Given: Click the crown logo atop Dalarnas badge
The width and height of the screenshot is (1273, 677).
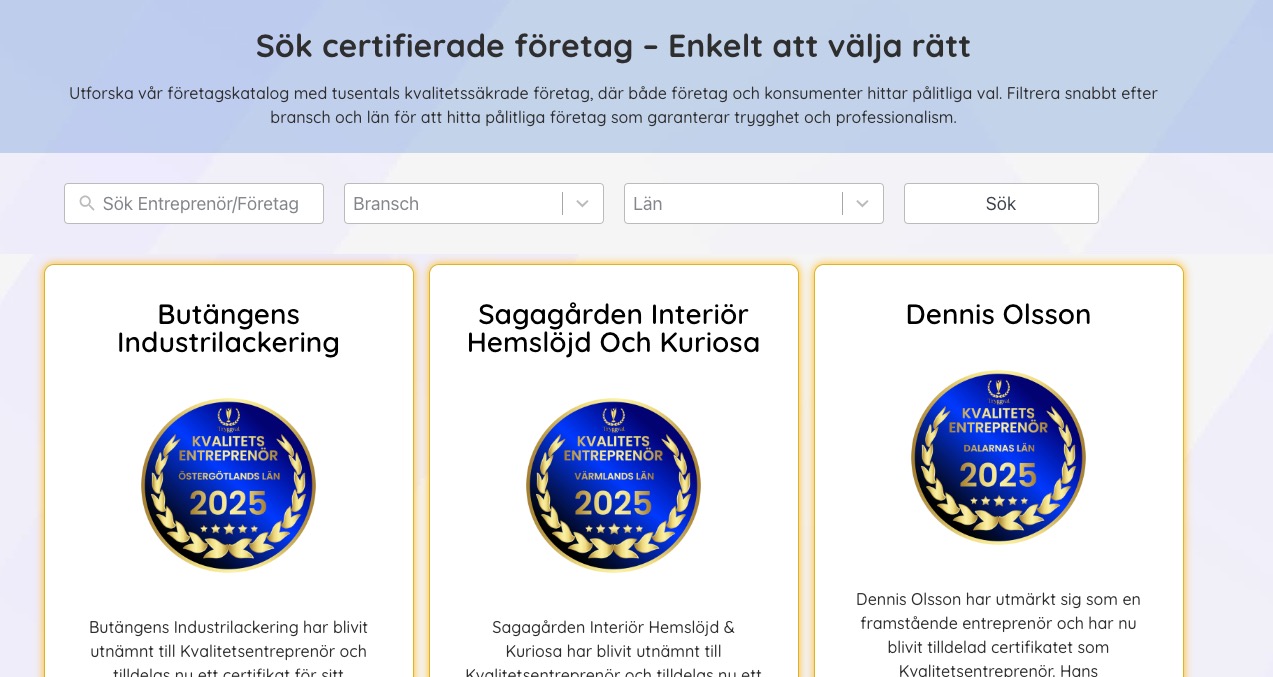Looking at the screenshot, I should click(998, 388).
